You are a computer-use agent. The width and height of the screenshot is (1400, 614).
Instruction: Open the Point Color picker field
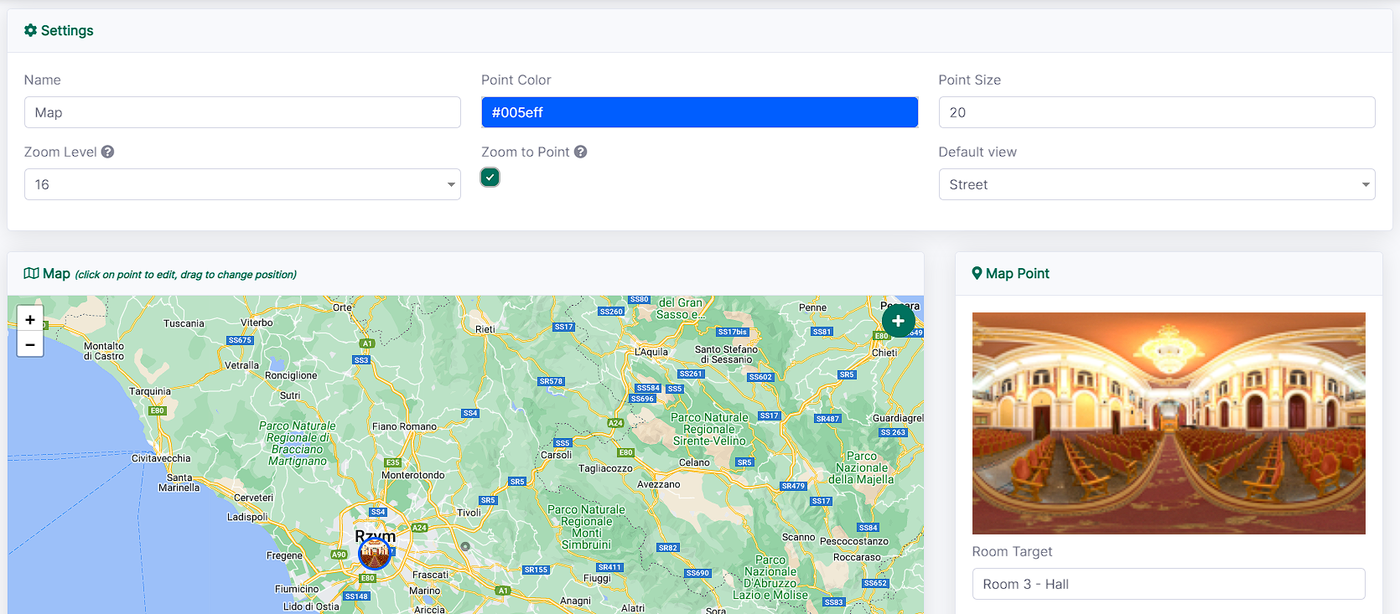coord(699,113)
